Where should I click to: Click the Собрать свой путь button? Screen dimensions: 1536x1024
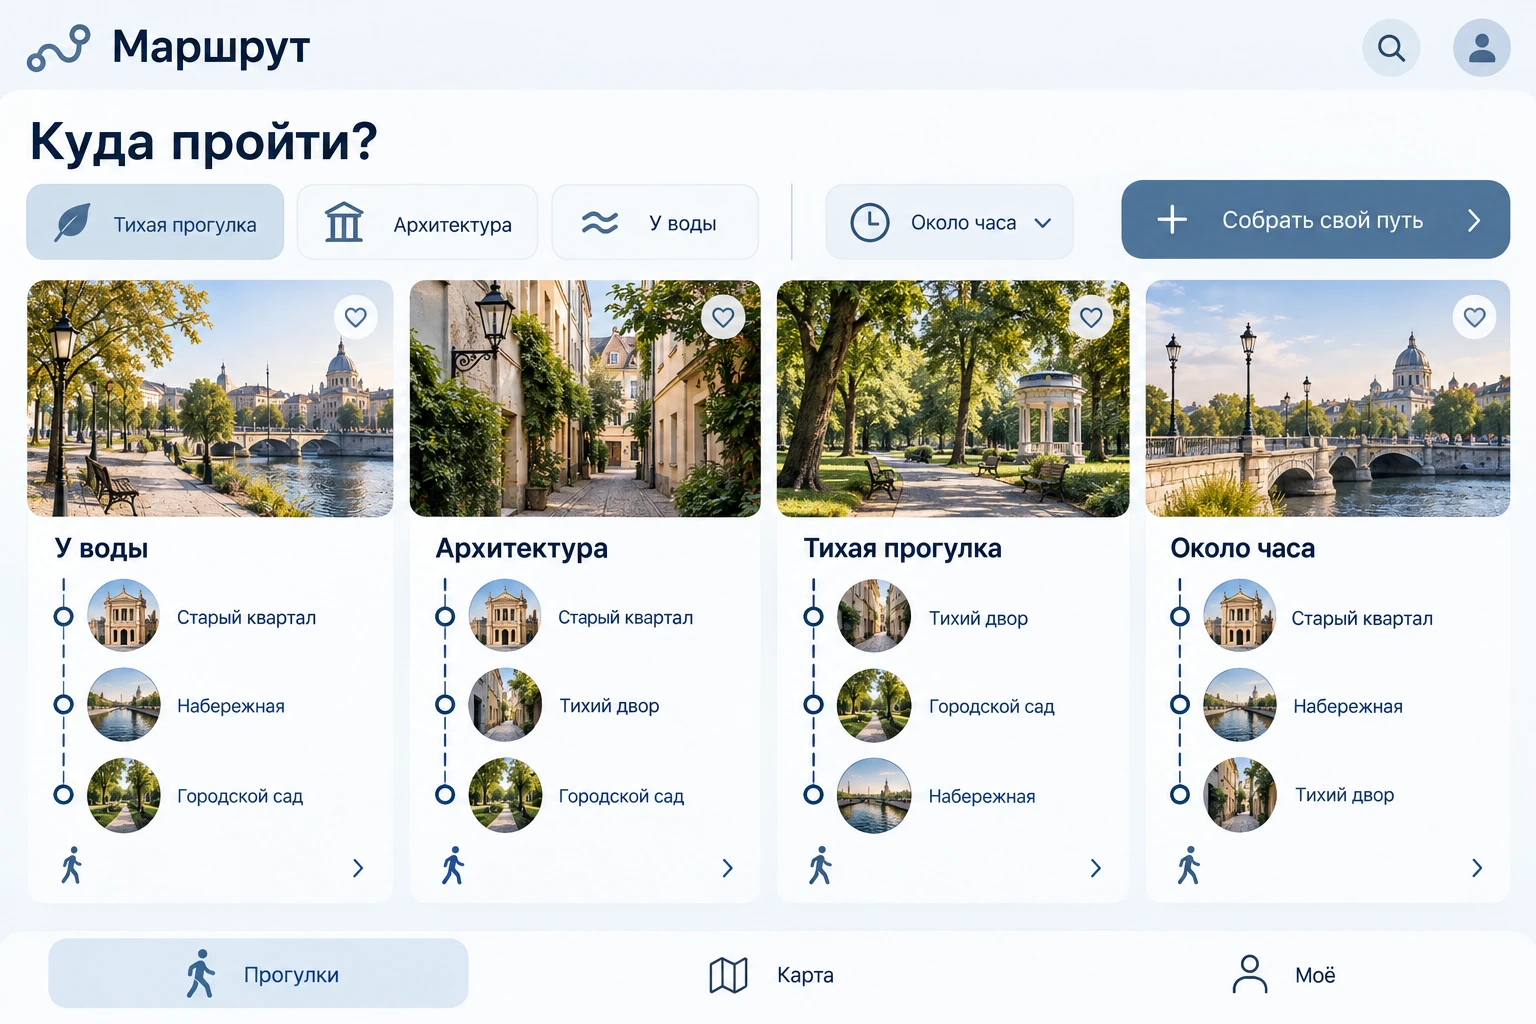(1315, 220)
